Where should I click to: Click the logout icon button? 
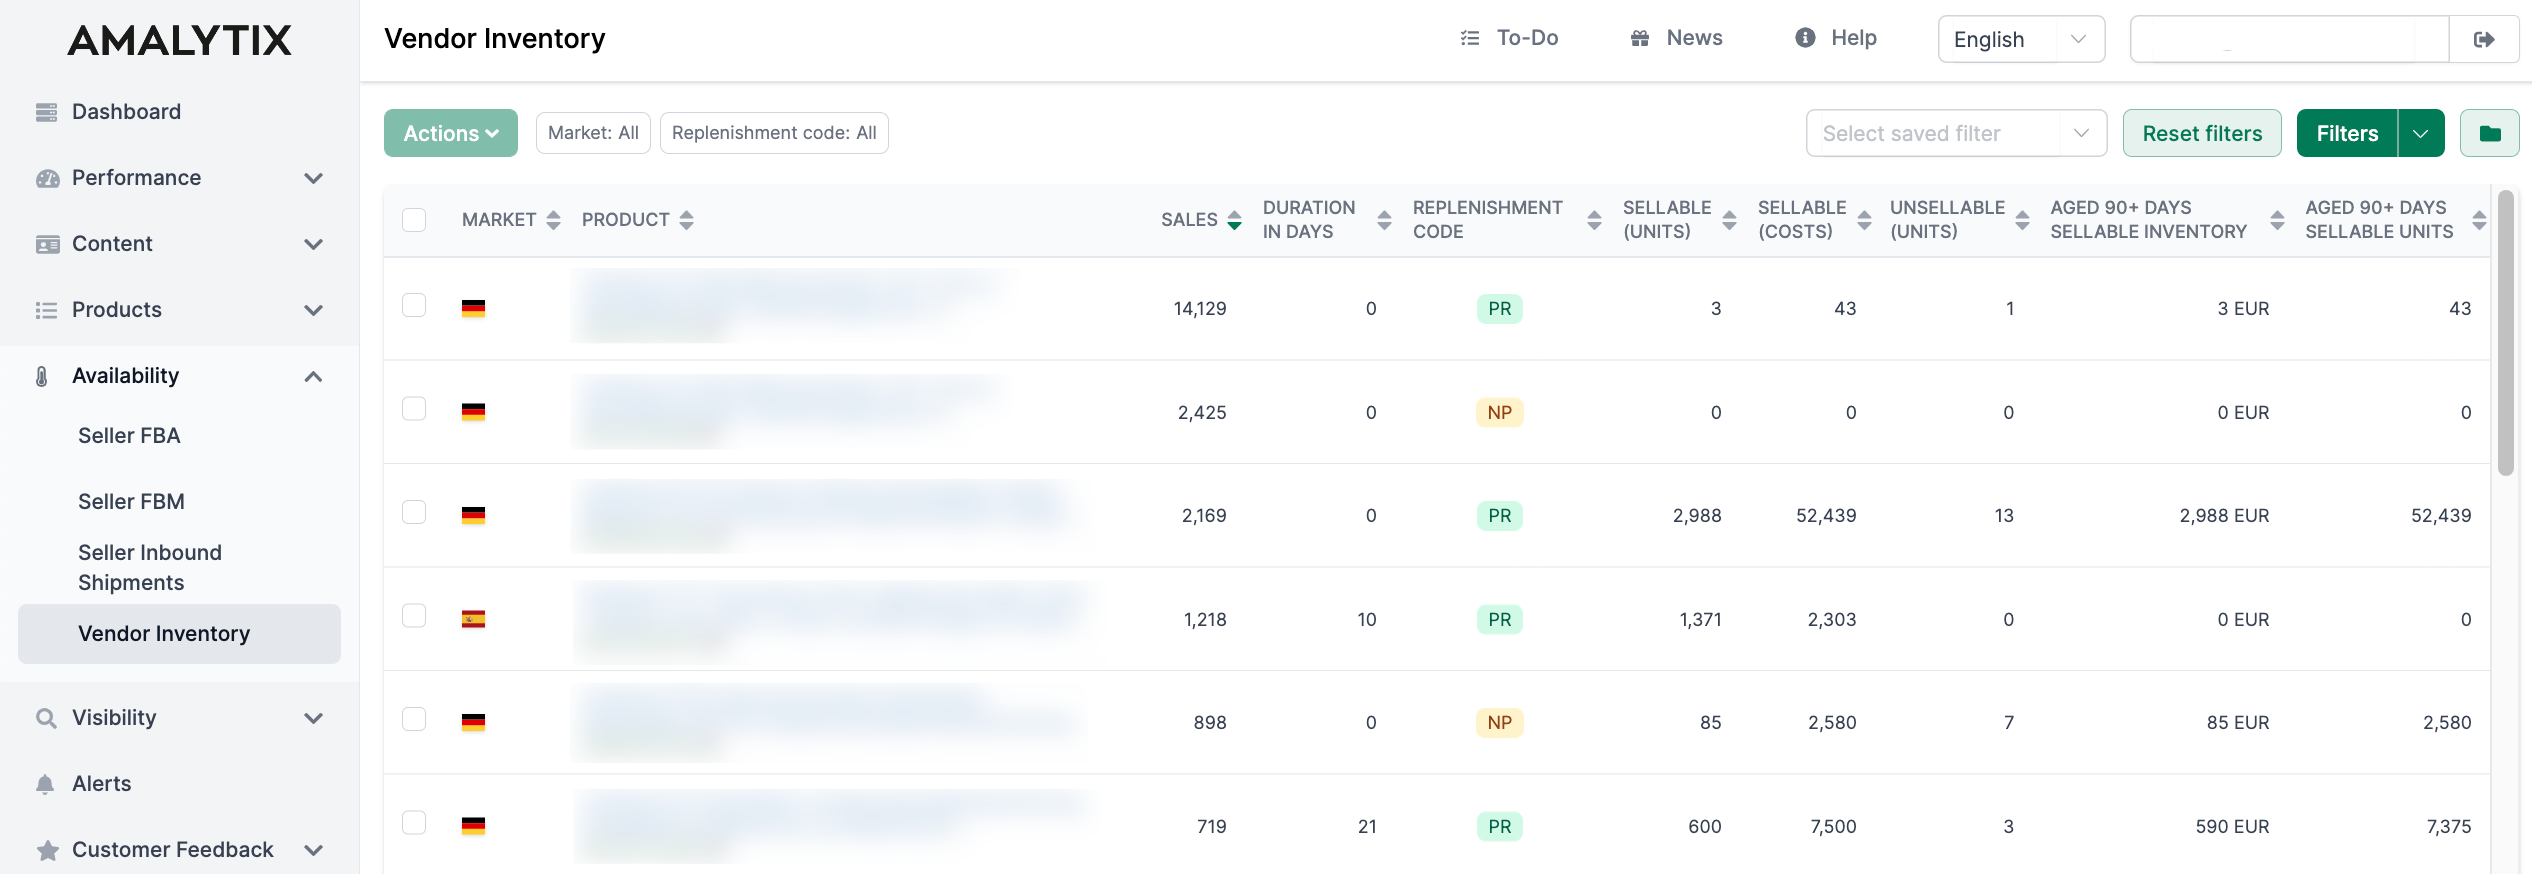2484,39
